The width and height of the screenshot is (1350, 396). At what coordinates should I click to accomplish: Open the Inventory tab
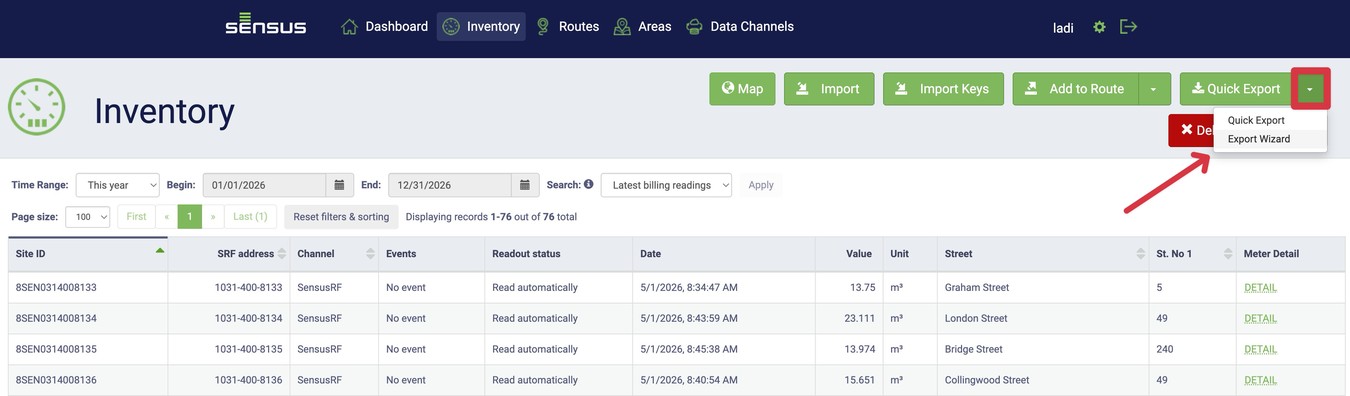click(482, 27)
